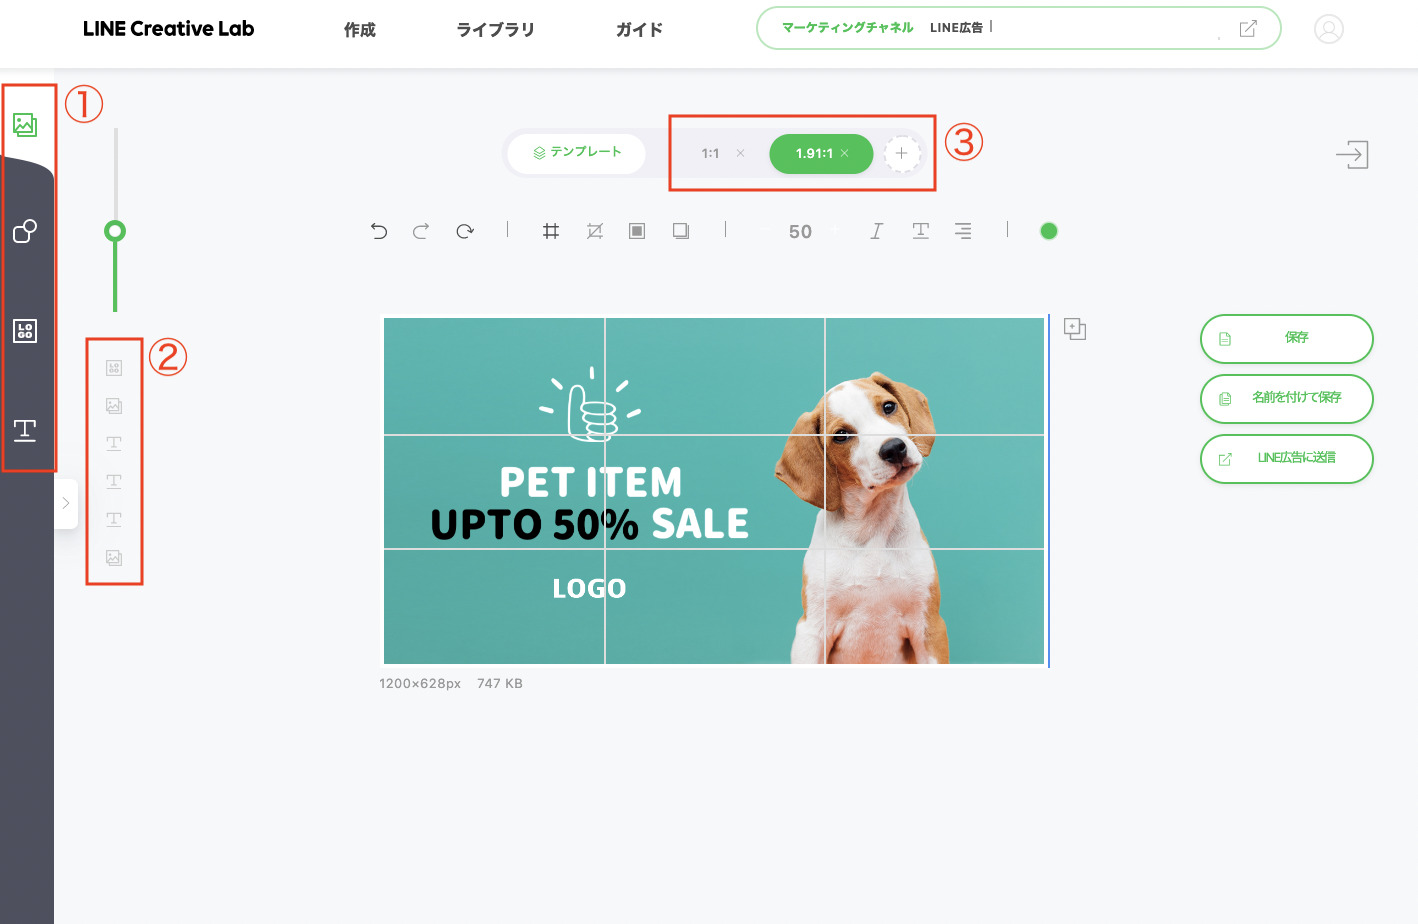Choose the text tool in sidebar
The image size is (1418, 924).
pyautogui.click(x=25, y=430)
